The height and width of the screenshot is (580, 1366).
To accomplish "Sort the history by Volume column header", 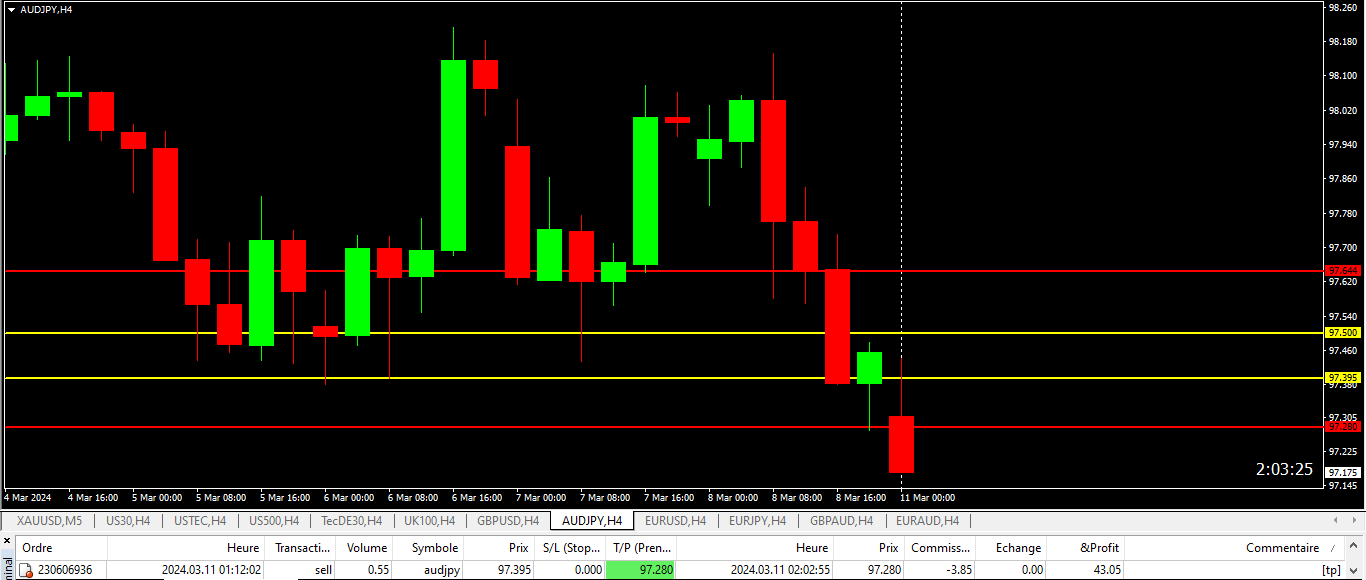I will click(x=366, y=548).
